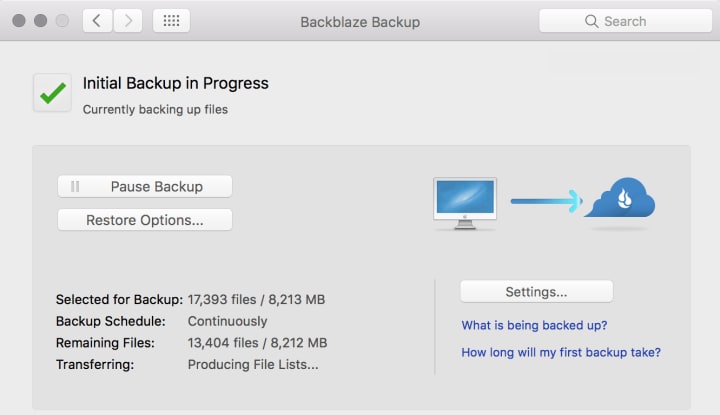
Task: Click the pause bars icon
Action: click(75, 187)
